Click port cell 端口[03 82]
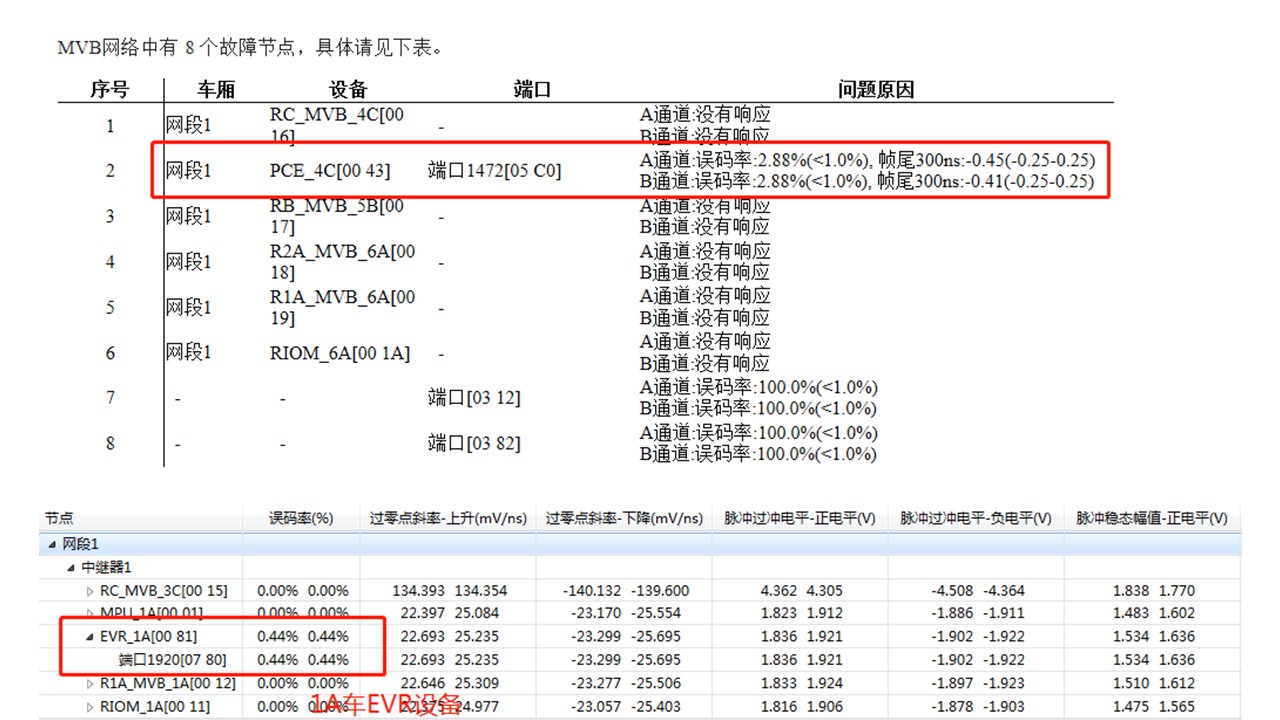Image resolution: width=1280 pixels, height=720 pixels. coord(475,443)
